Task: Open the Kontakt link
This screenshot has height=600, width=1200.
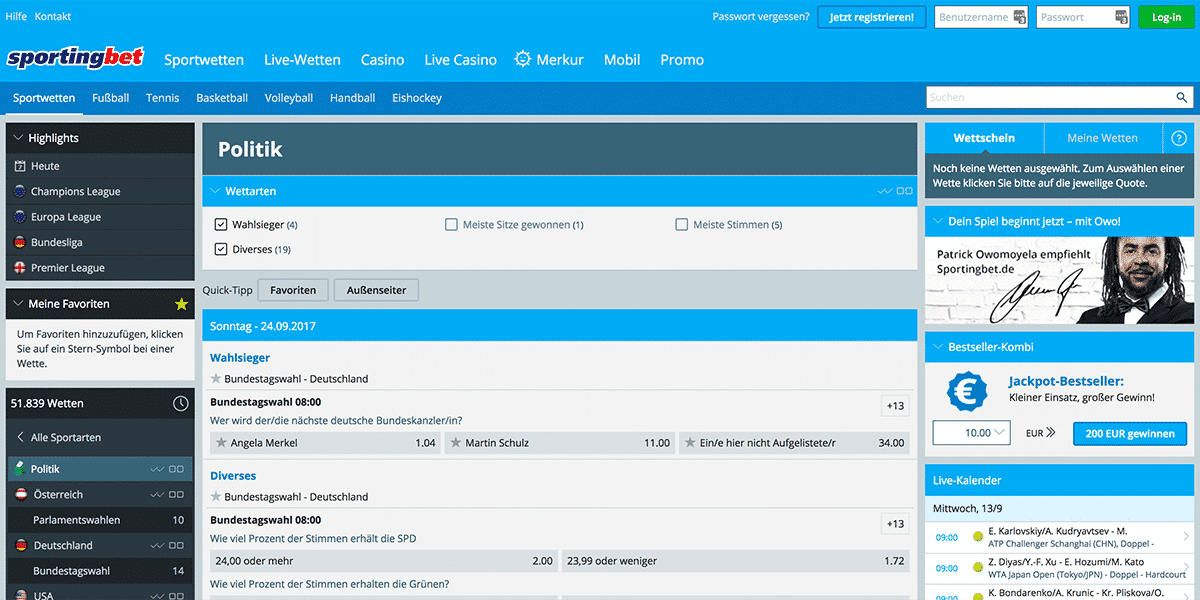Action: [x=53, y=17]
